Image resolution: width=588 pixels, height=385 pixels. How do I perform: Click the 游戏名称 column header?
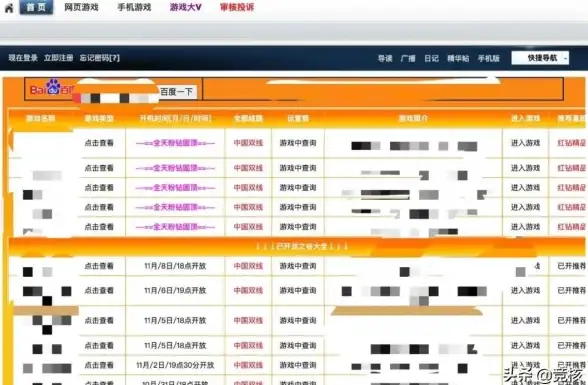pos(40,118)
